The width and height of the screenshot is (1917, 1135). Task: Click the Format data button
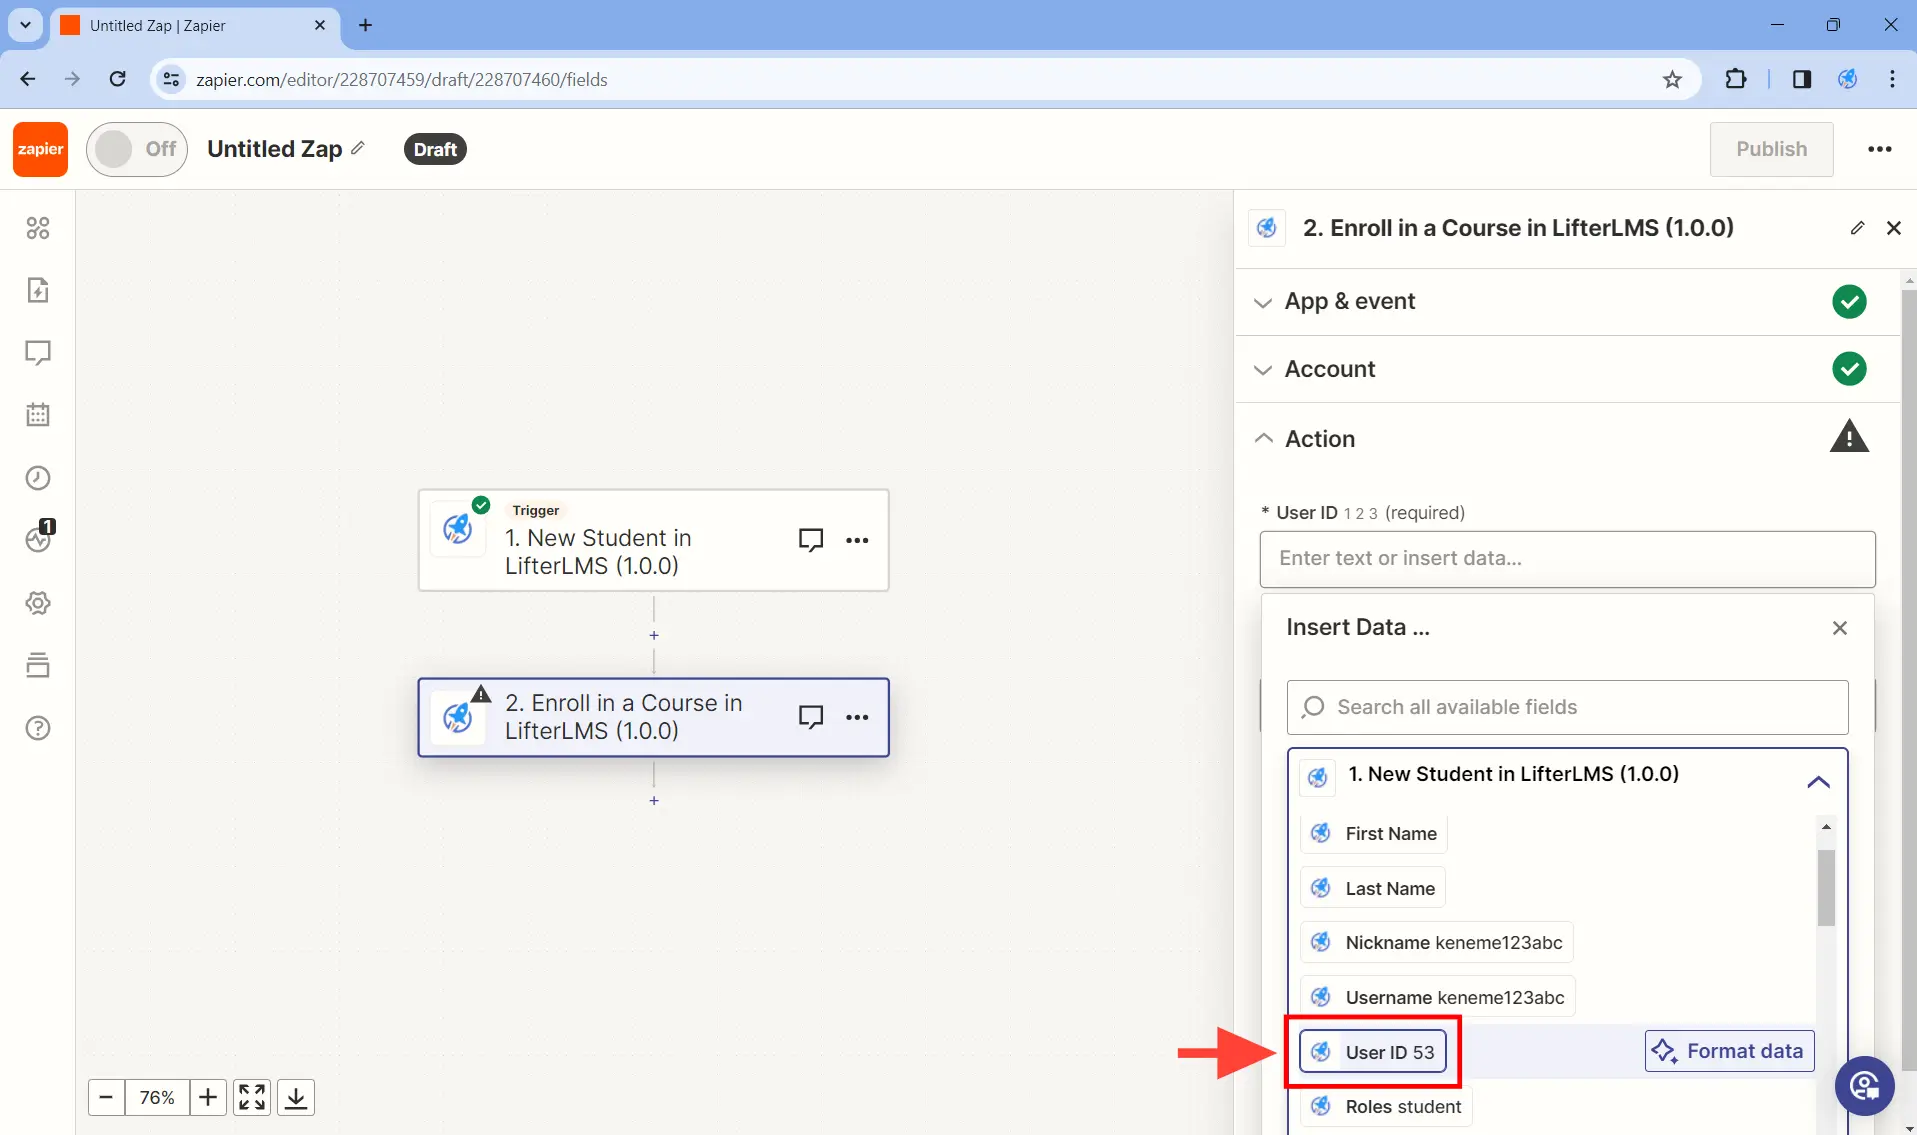(x=1729, y=1051)
